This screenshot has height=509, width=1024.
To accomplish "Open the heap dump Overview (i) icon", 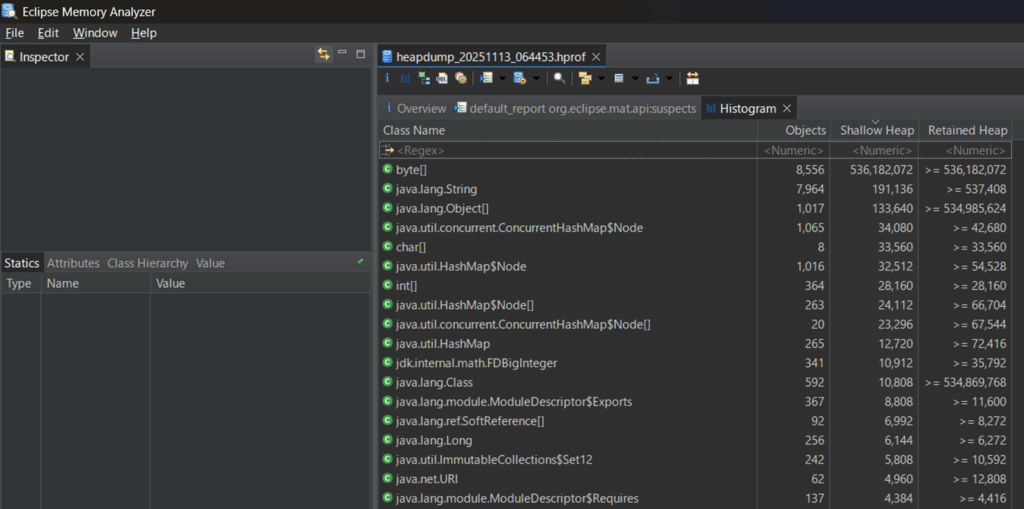I will coord(388,78).
